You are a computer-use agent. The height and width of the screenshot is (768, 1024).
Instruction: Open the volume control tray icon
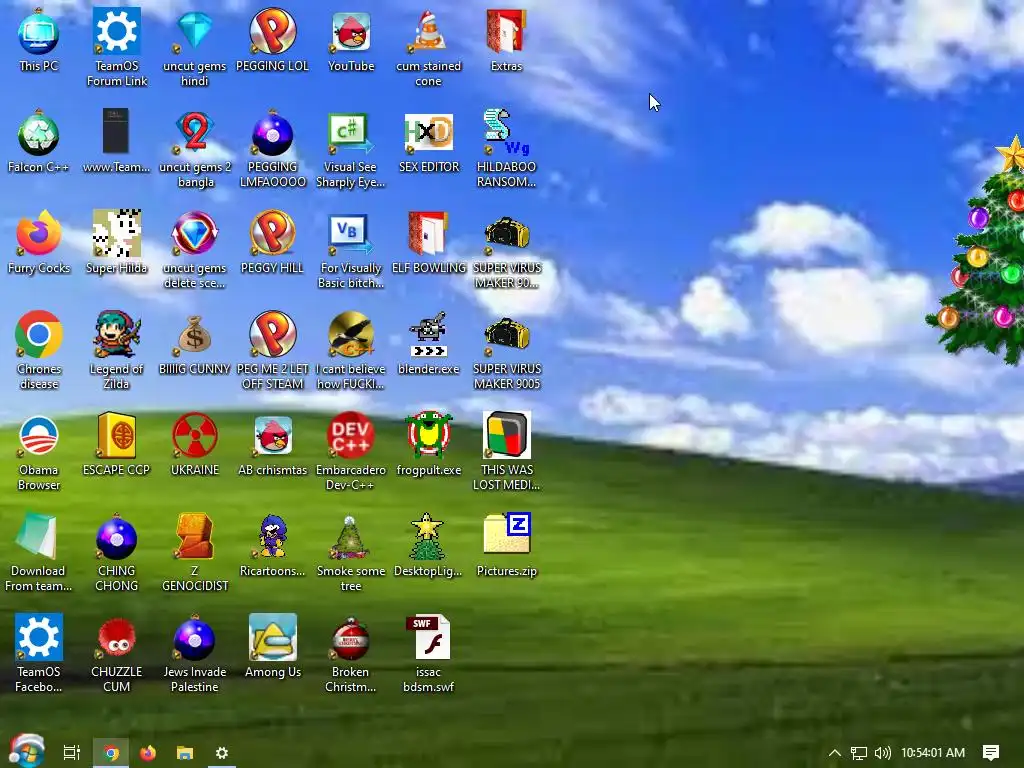(882, 753)
